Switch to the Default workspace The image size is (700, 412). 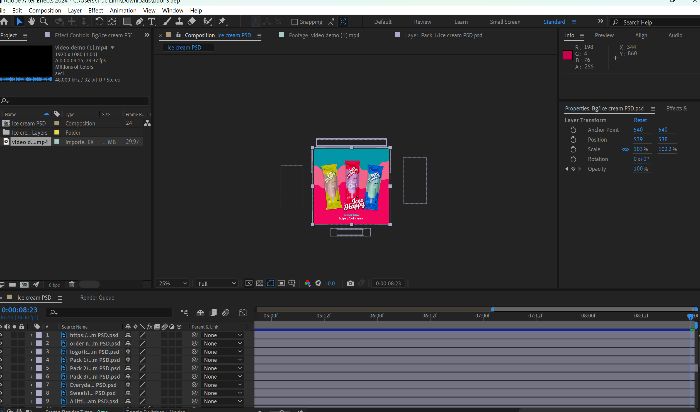pyautogui.click(x=383, y=22)
